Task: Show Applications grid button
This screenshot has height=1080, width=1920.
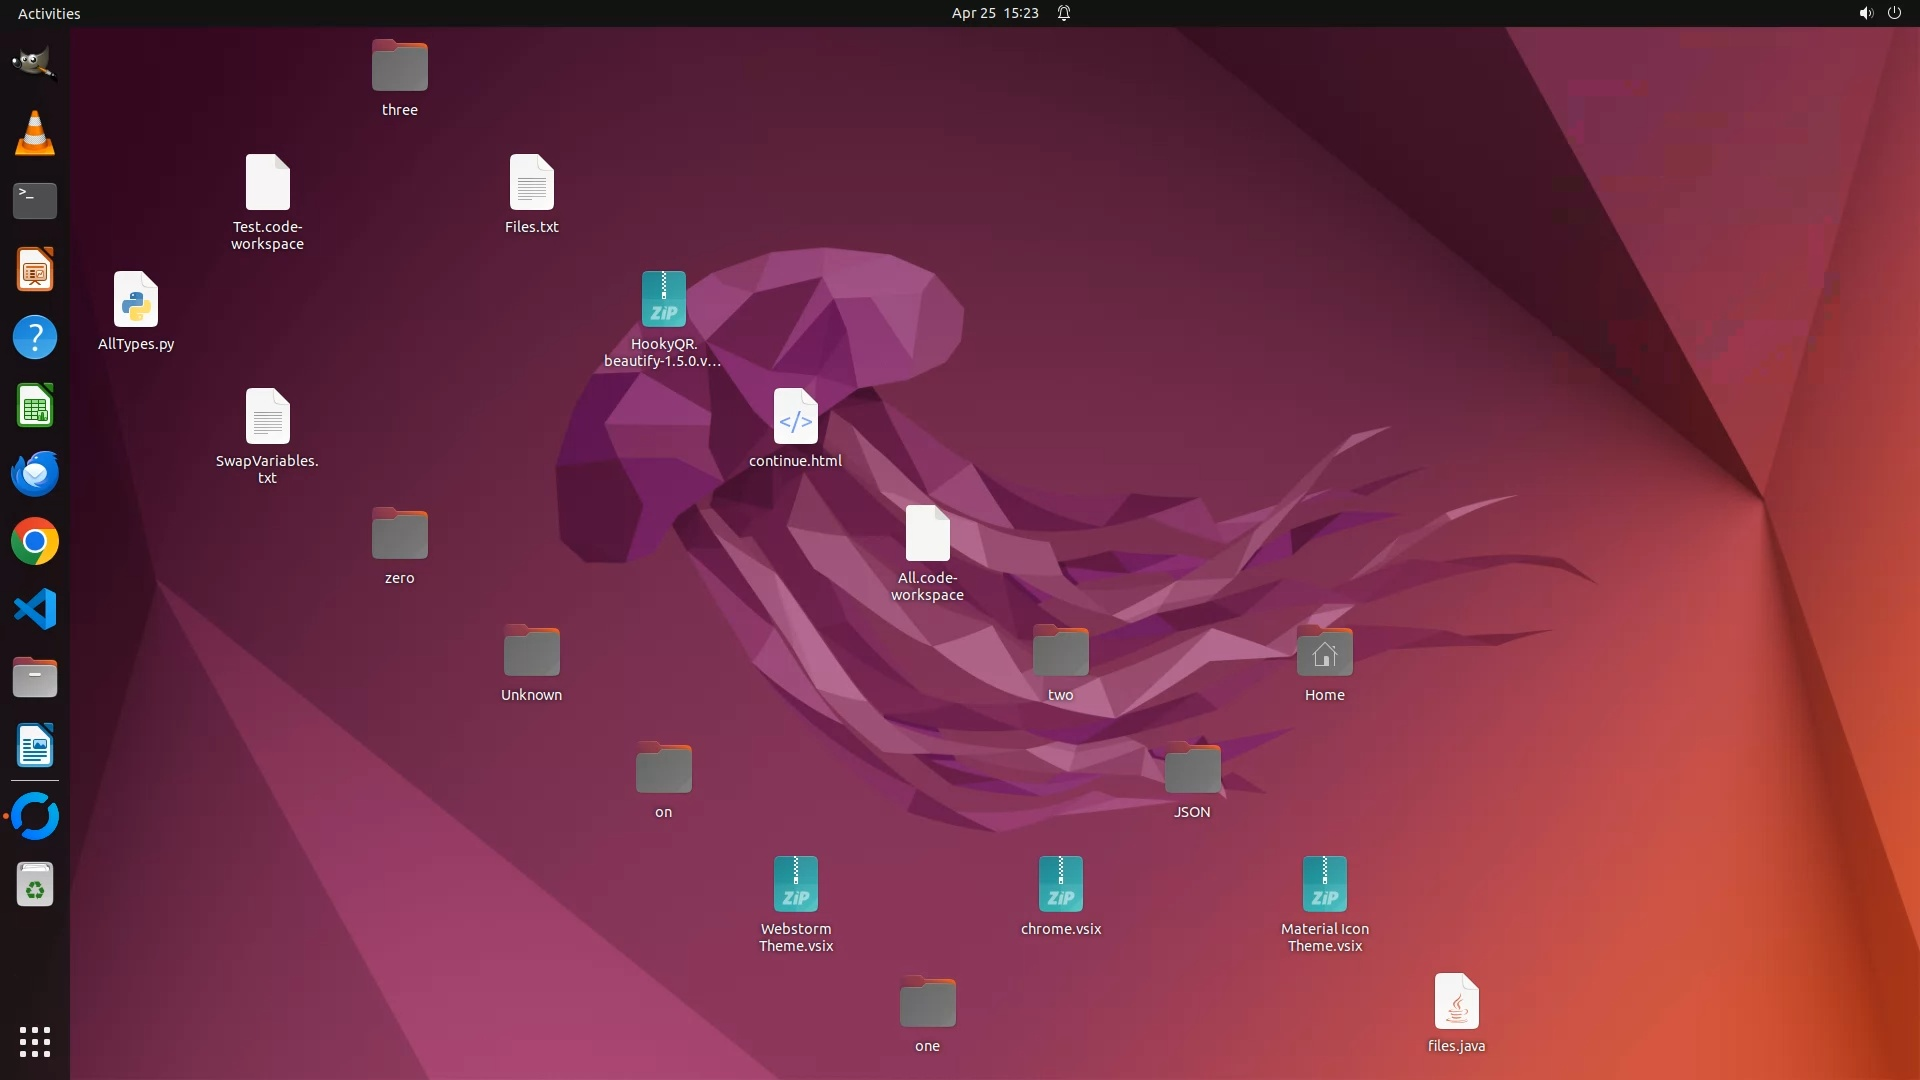Action: (34, 1041)
